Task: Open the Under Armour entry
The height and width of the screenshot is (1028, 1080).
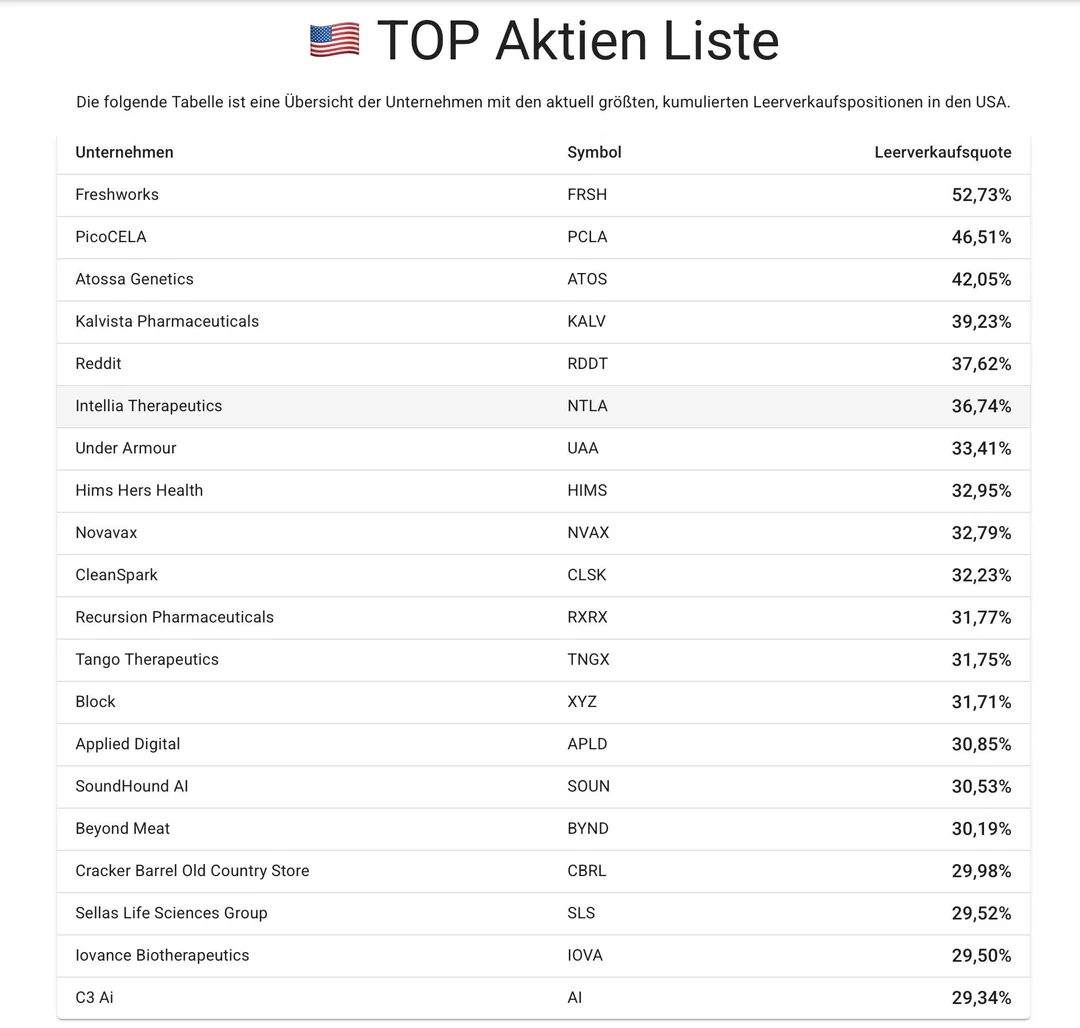Action: point(126,448)
